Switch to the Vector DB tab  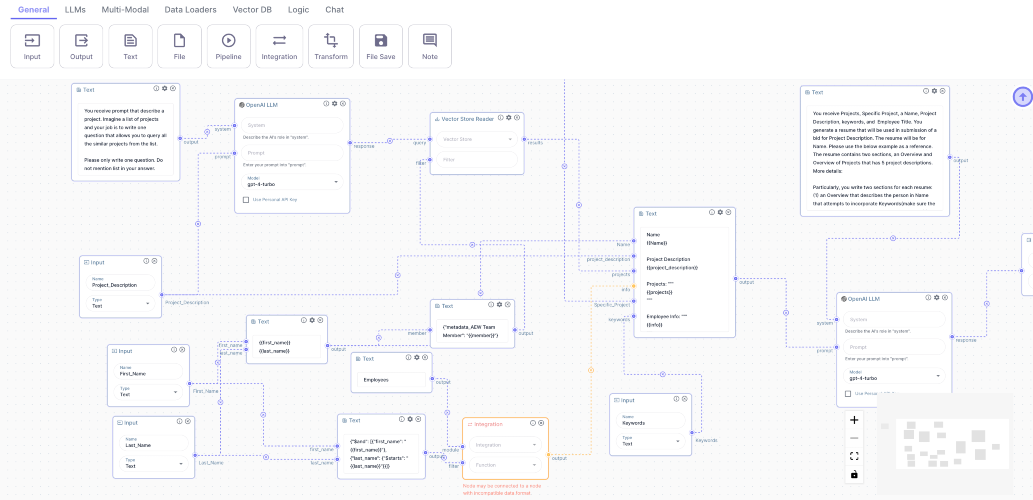[x=254, y=10]
